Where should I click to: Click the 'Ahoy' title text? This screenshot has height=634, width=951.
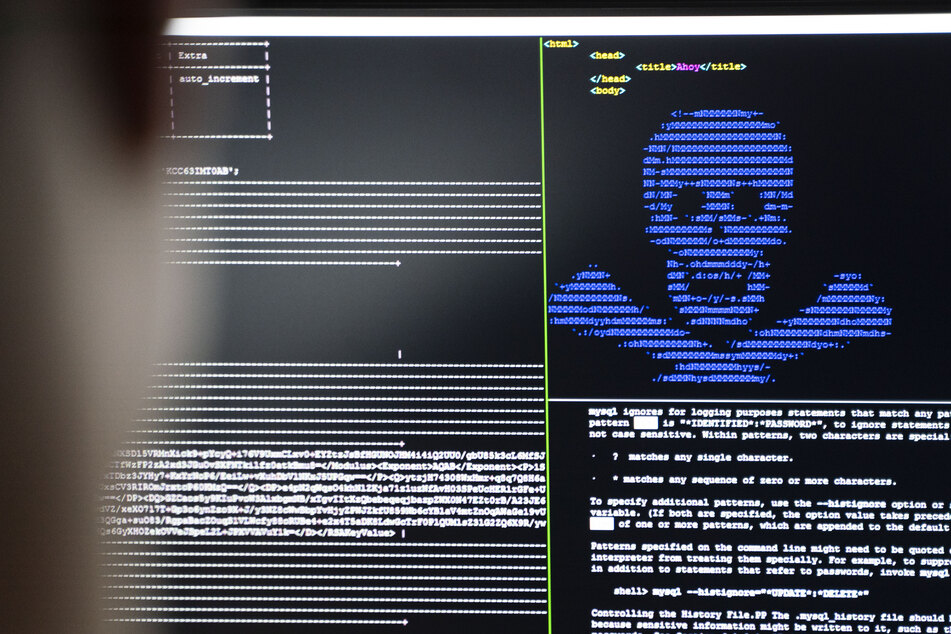pos(688,67)
